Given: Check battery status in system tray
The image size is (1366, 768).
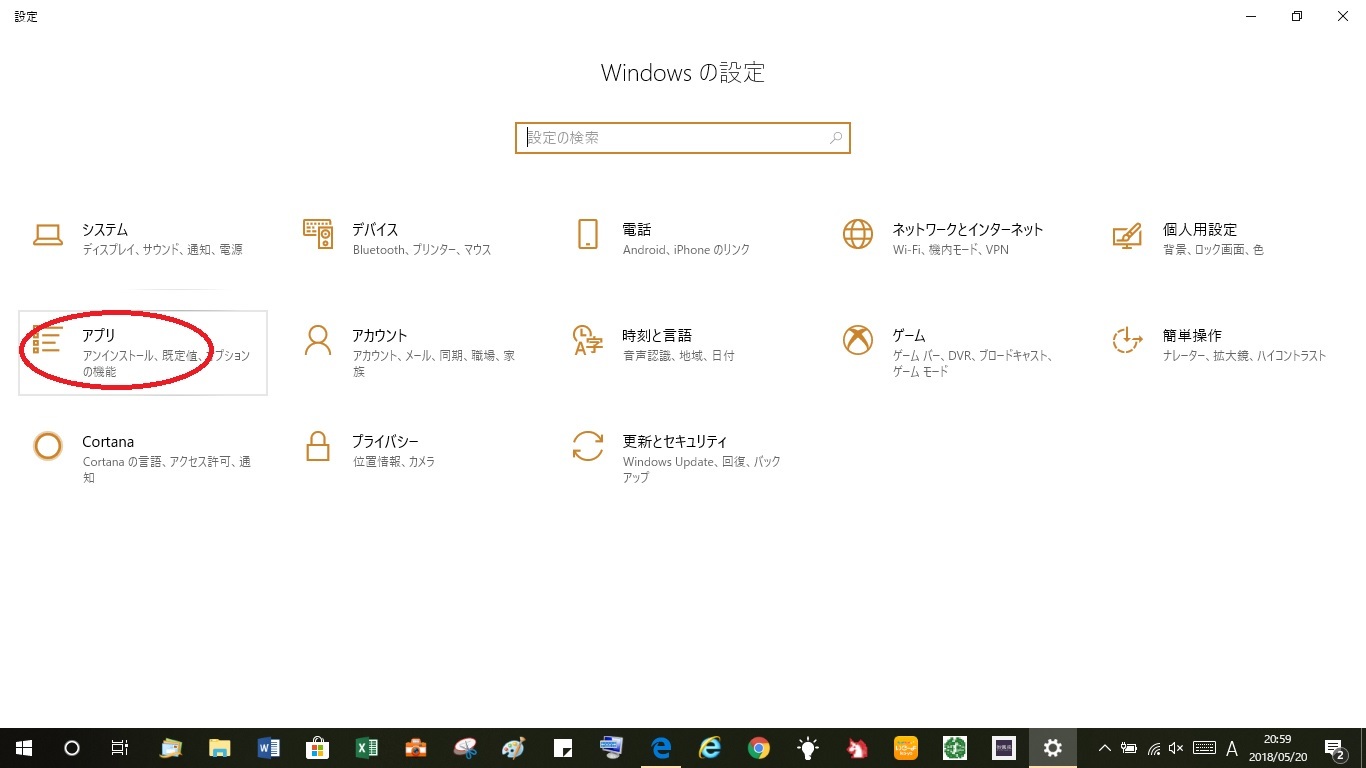Looking at the screenshot, I should [1129, 748].
